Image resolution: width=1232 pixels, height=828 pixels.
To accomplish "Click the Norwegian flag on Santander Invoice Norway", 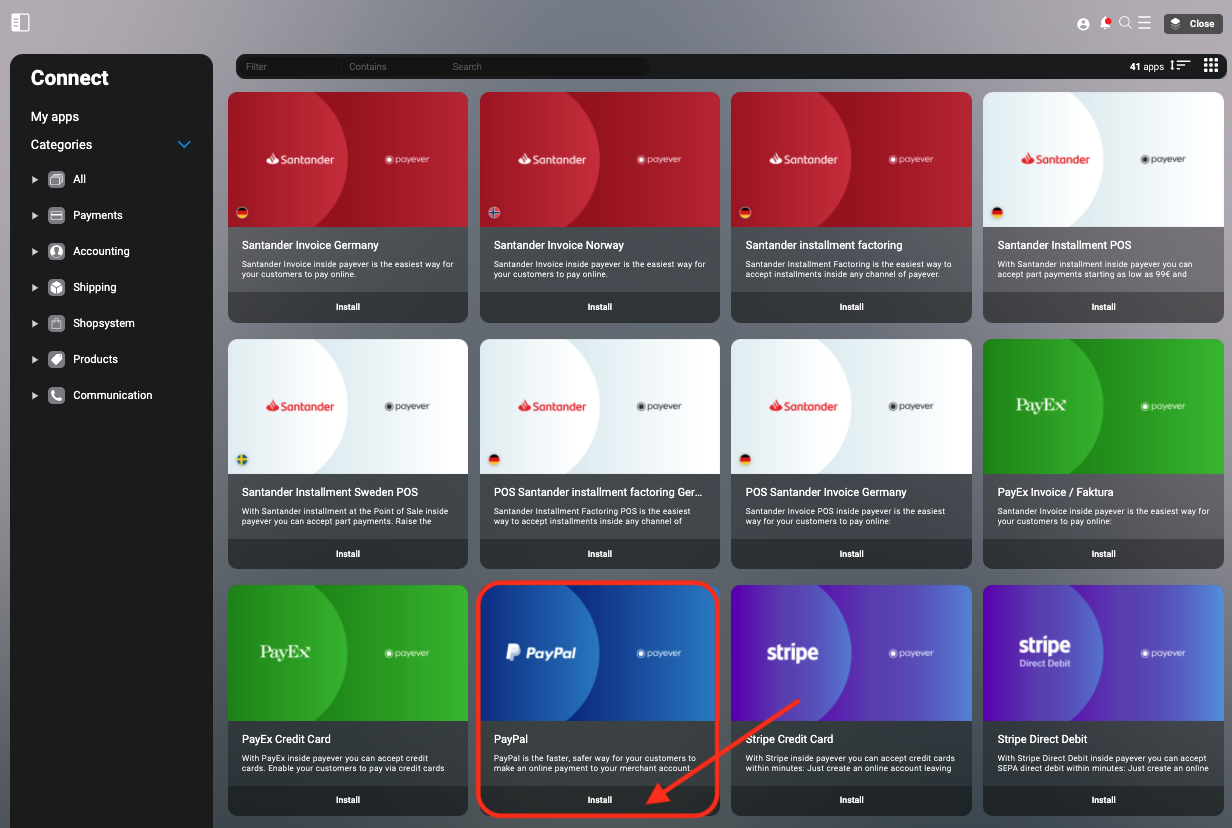I will [494, 212].
